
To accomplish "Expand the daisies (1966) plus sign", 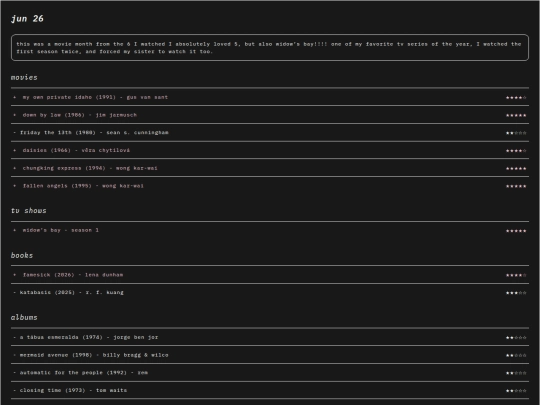I will pyautogui.click(x=14, y=150).
